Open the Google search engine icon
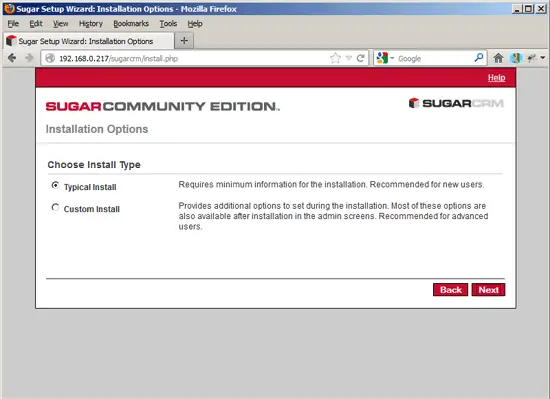Screen dimensions: 550x399 click(x=382, y=58)
